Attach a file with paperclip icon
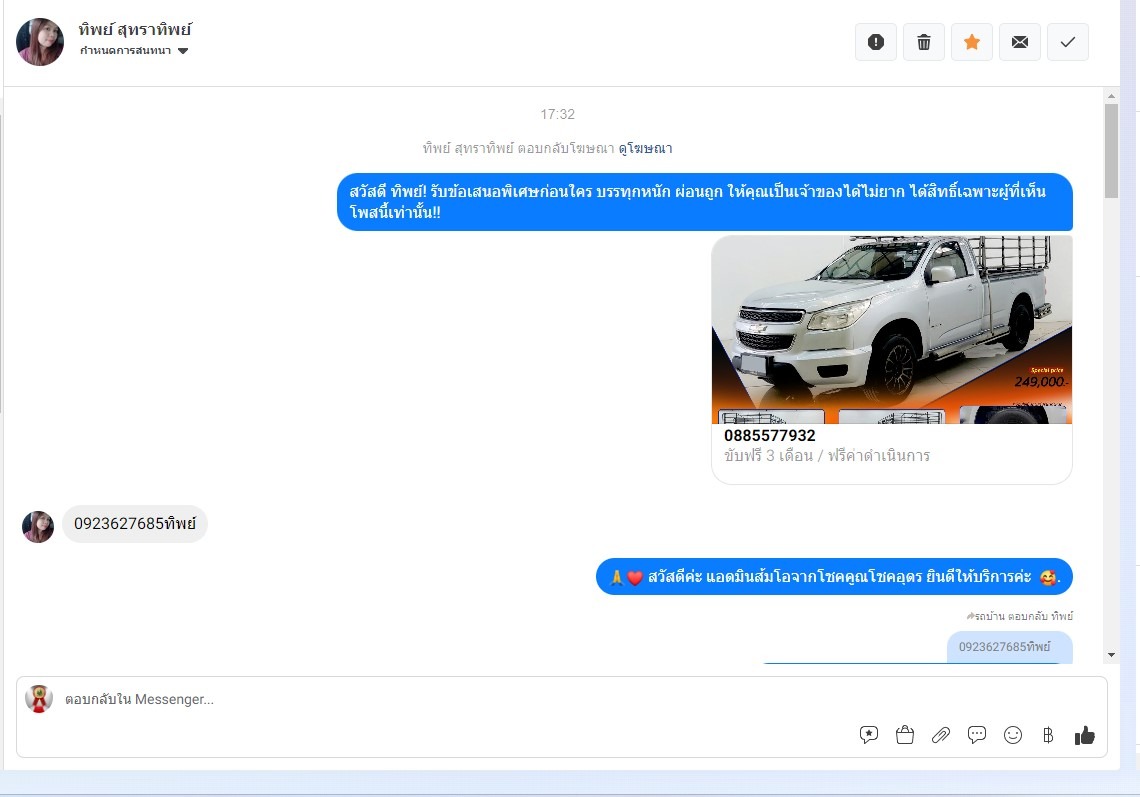 (x=941, y=735)
